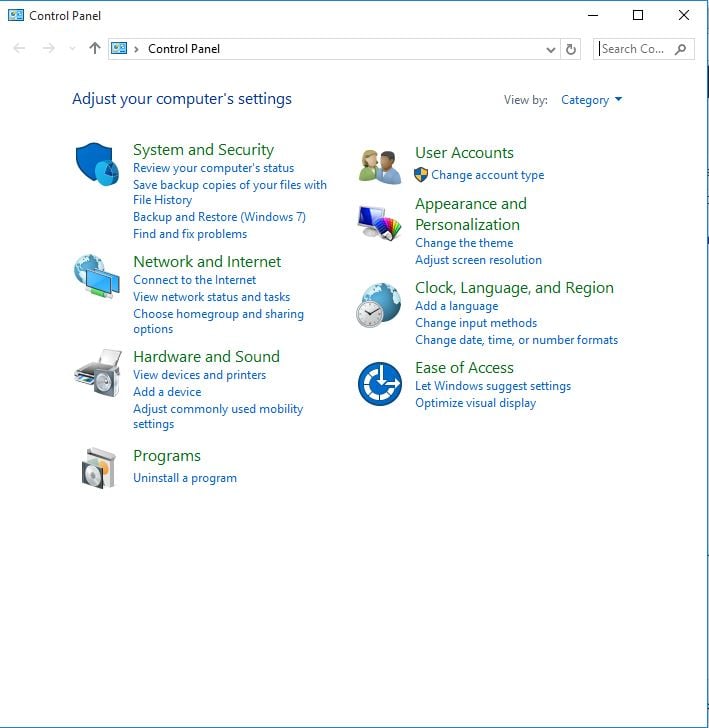Maximize the Control Panel window
This screenshot has height=728, width=709.
638,15
